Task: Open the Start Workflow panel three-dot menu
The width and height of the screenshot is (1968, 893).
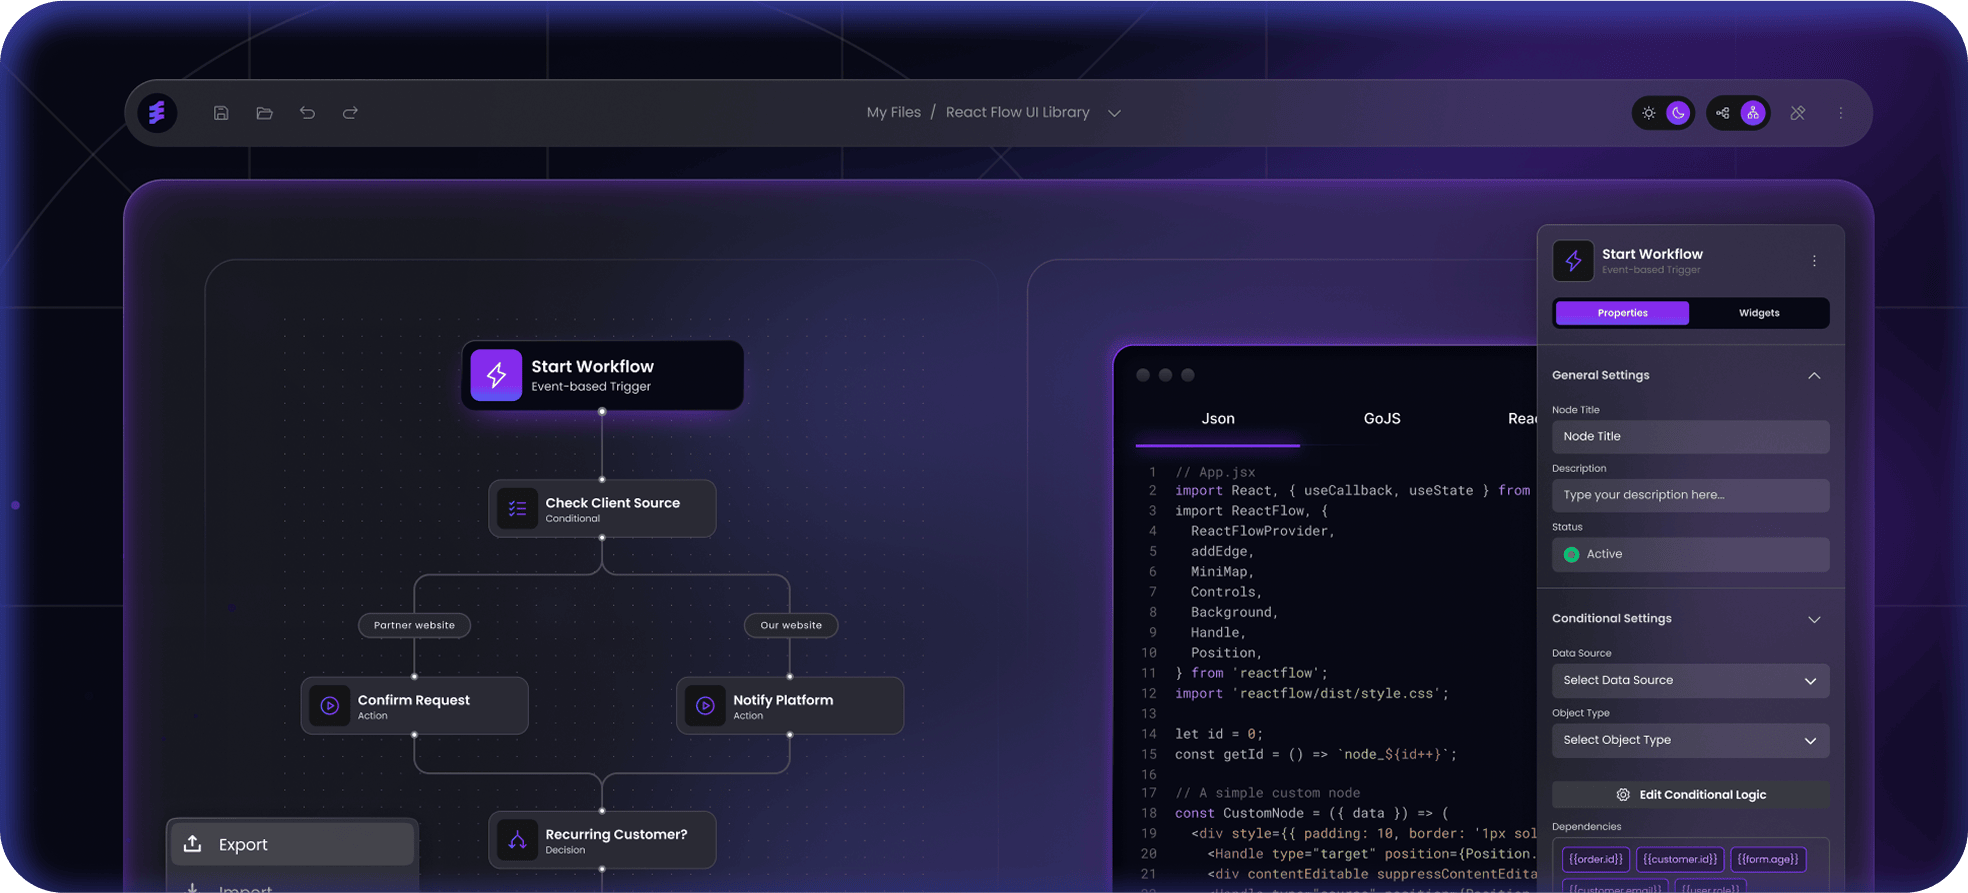Action: coord(1814,261)
